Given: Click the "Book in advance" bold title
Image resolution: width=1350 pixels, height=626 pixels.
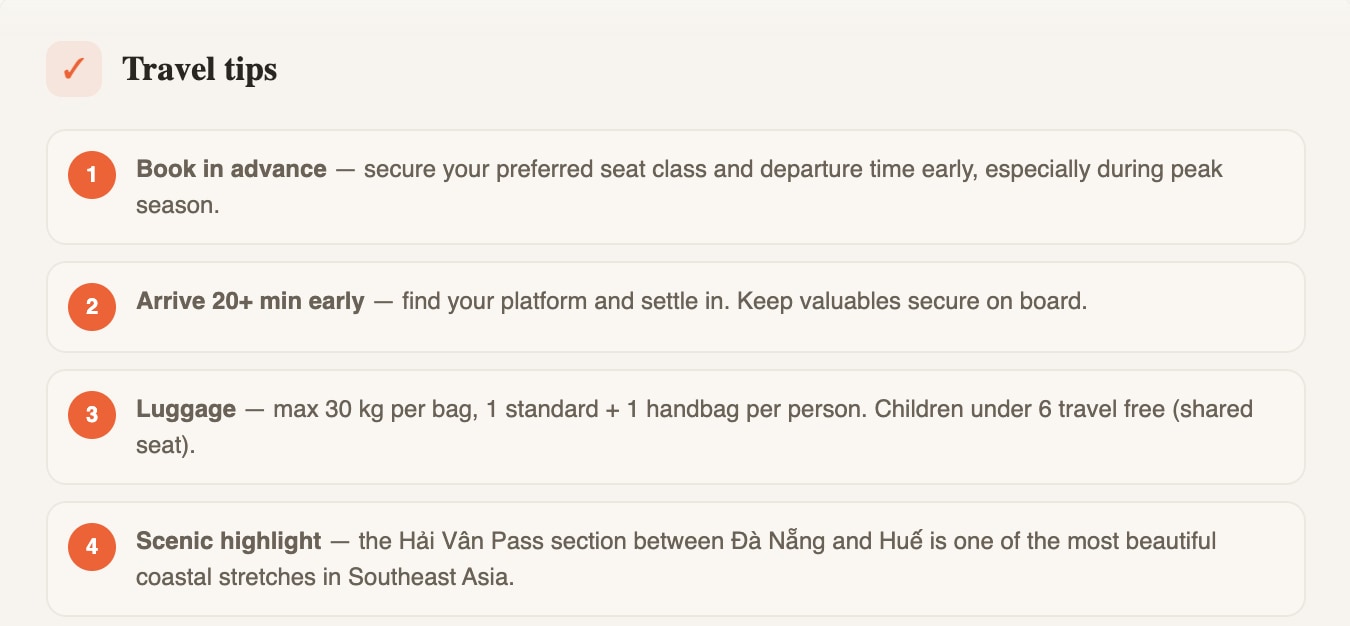Looking at the screenshot, I should [x=231, y=169].
